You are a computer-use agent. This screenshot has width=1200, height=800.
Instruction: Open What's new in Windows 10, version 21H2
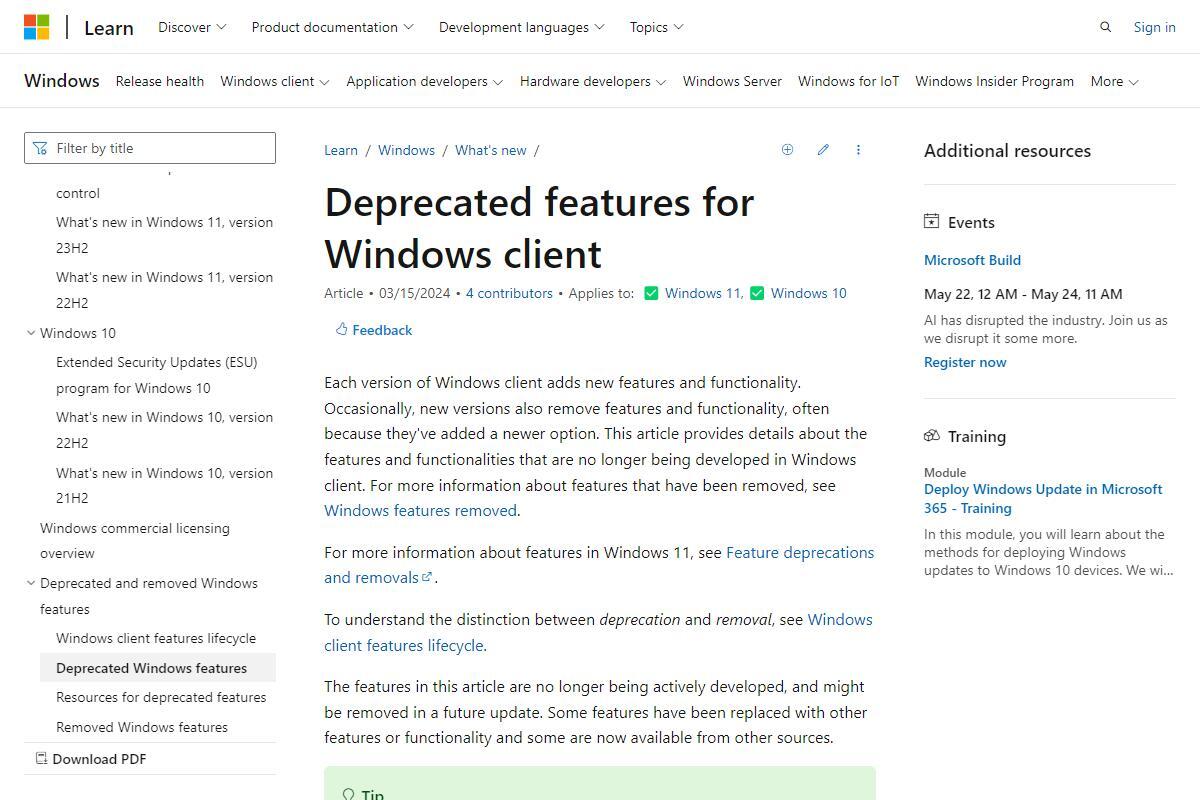click(x=164, y=485)
